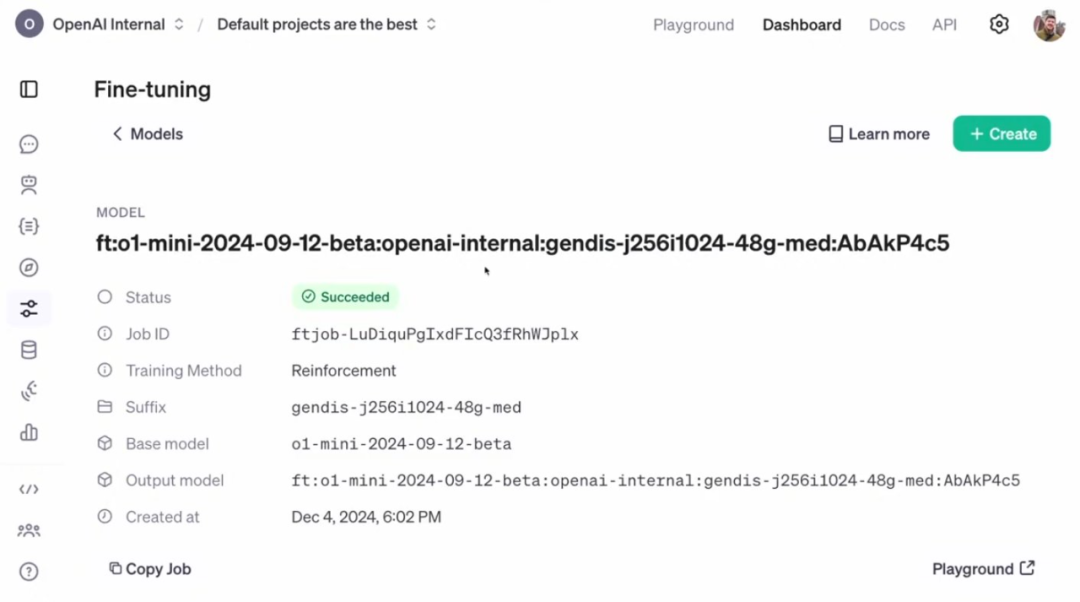Open the Usage bar chart icon
The width and height of the screenshot is (1080, 602).
[29, 433]
